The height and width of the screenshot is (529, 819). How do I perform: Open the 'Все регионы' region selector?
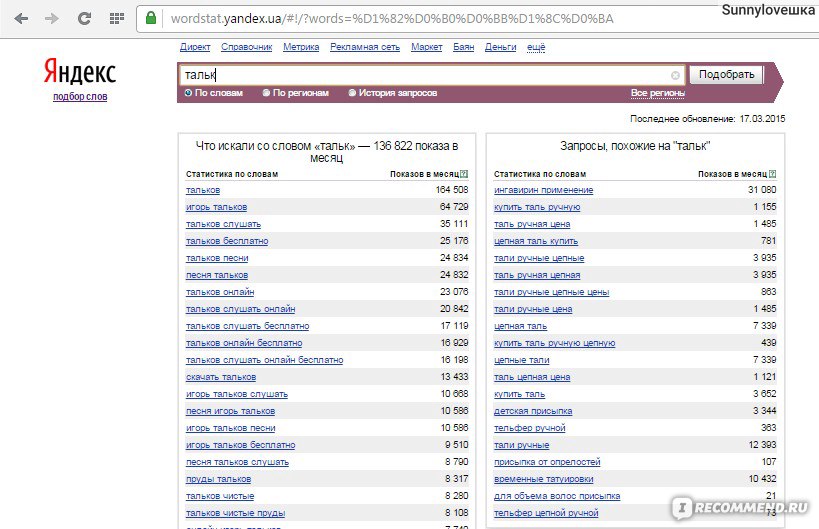click(658, 93)
